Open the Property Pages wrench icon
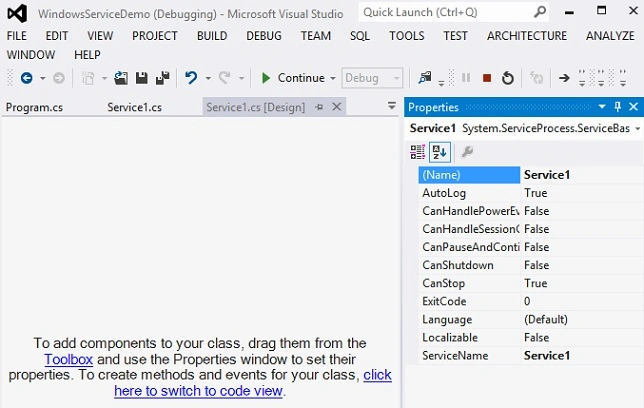 coord(467,152)
